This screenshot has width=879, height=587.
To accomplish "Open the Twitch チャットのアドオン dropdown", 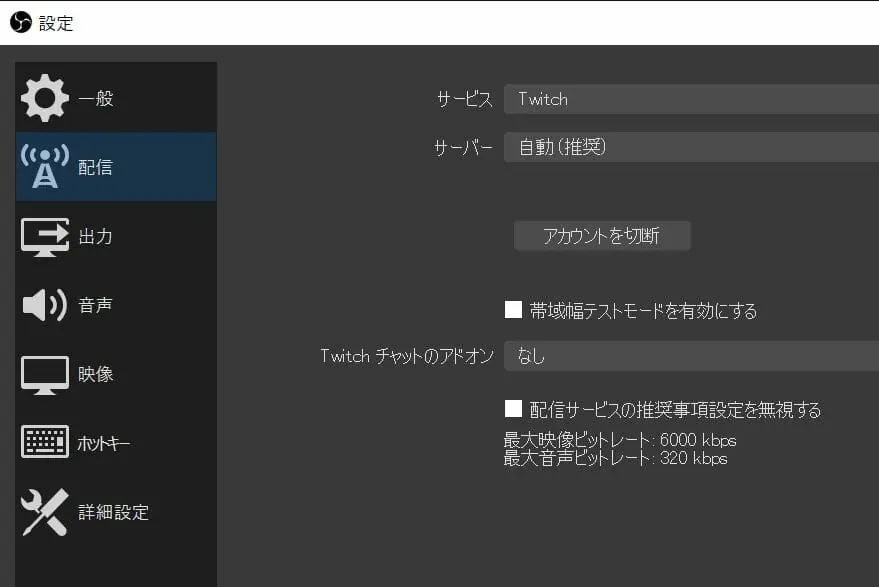I will (690, 355).
